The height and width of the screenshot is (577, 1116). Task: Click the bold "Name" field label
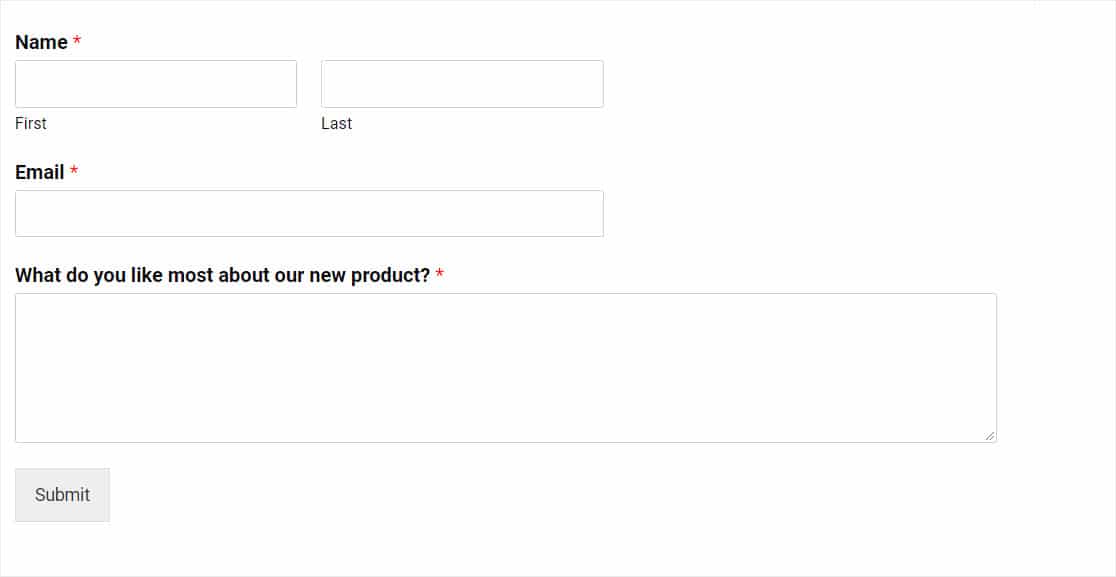point(41,42)
